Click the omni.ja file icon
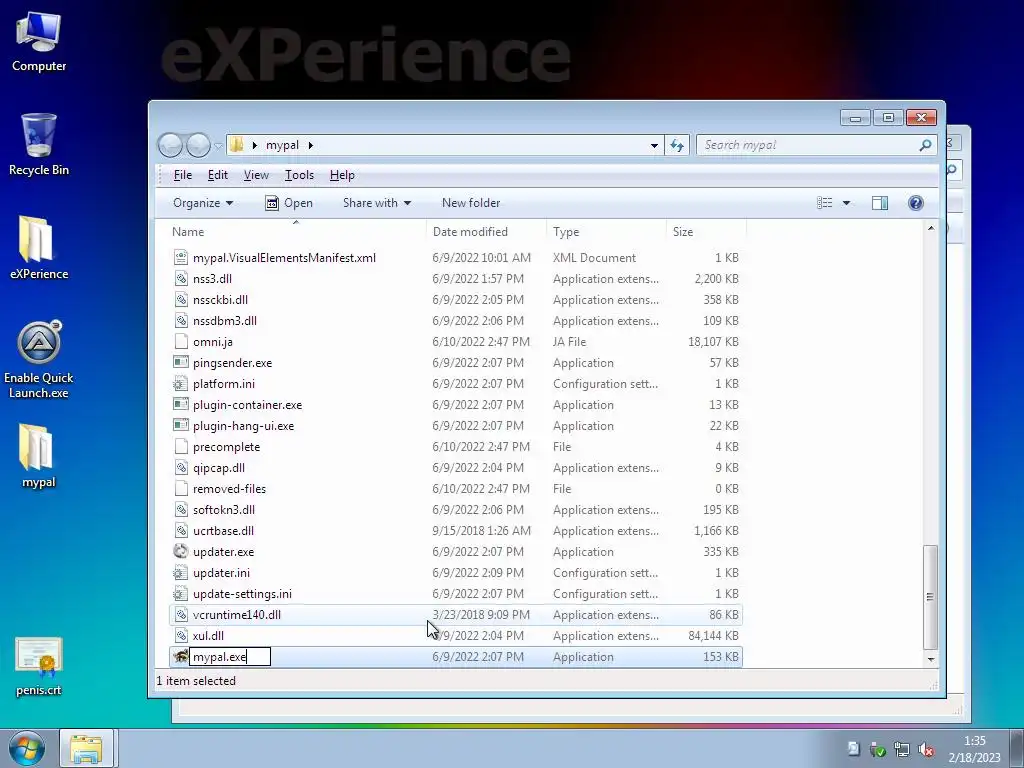This screenshot has height=768, width=1024. coord(181,342)
